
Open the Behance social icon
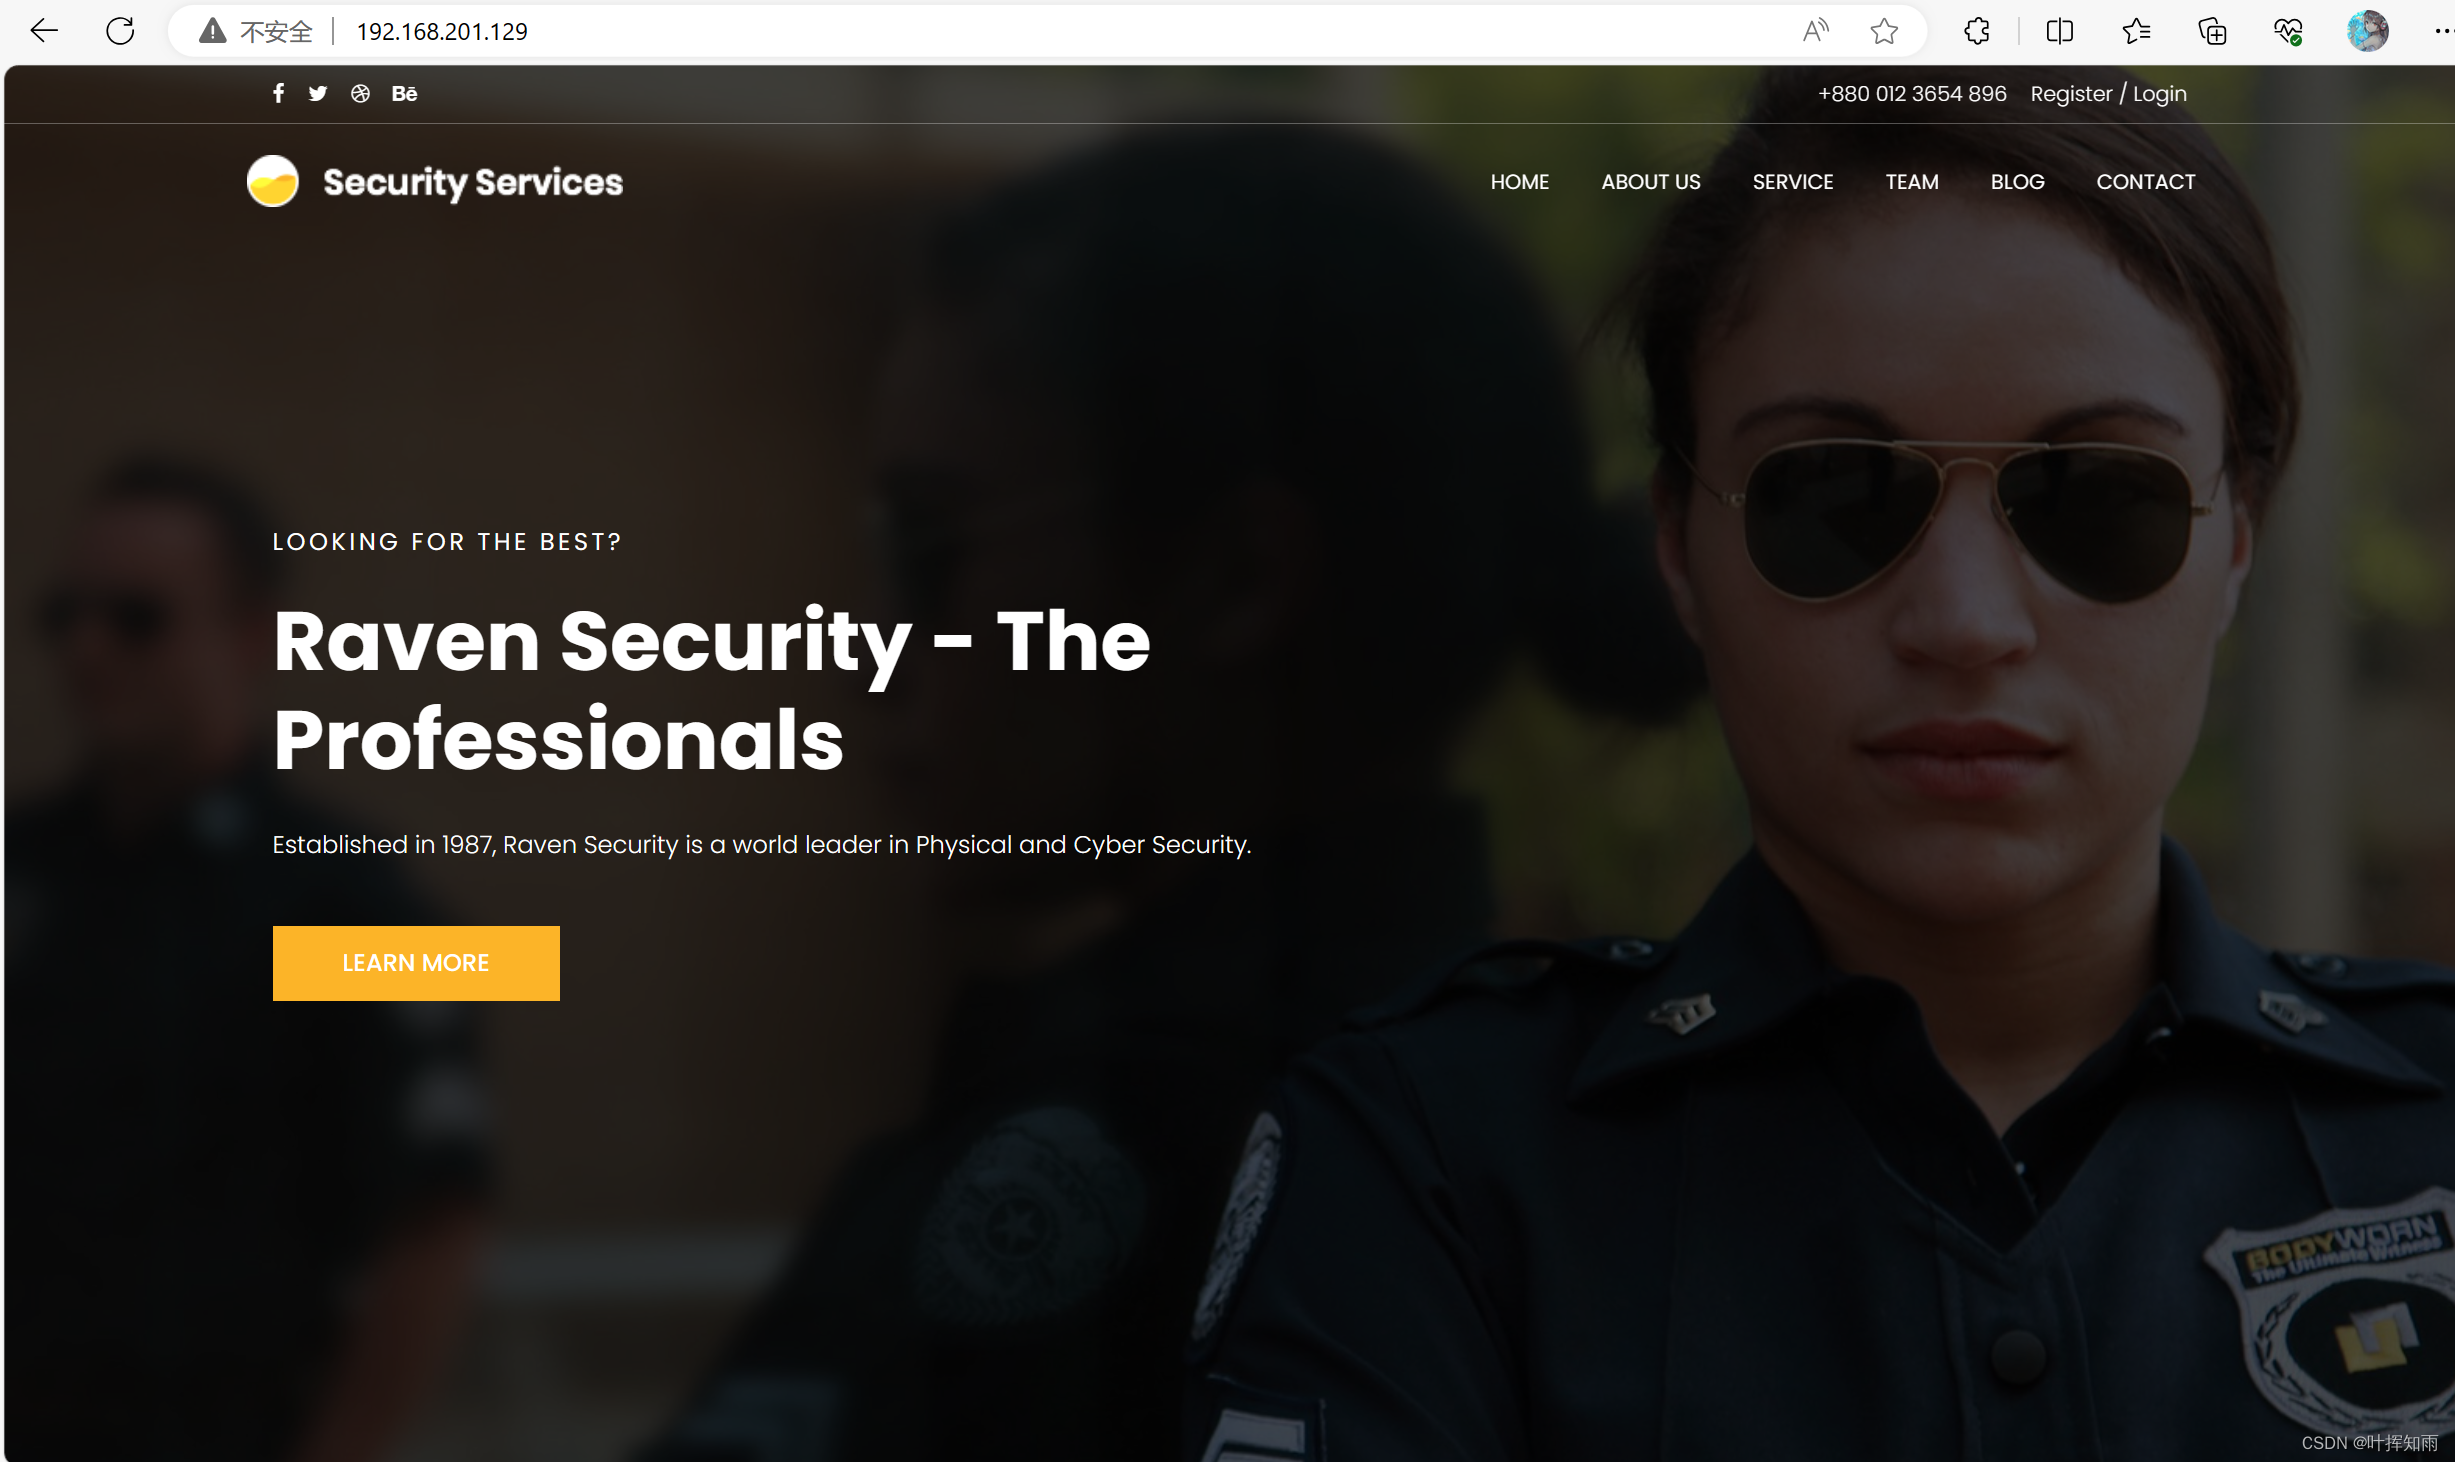point(404,93)
